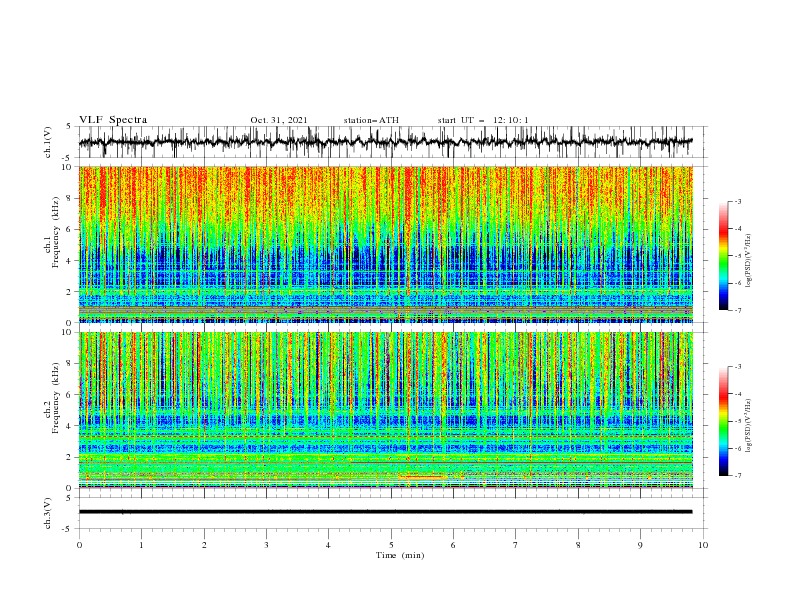Click the '-3' label on ch.1 colorbar
The width and height of the screenshot is (792, 612).
(738, 201)
